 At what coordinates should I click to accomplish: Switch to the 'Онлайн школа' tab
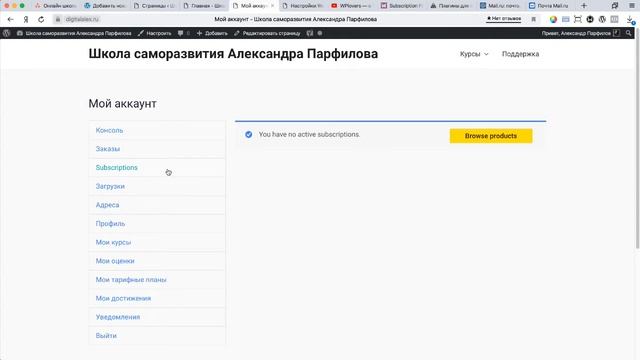[x=56, y=6]
